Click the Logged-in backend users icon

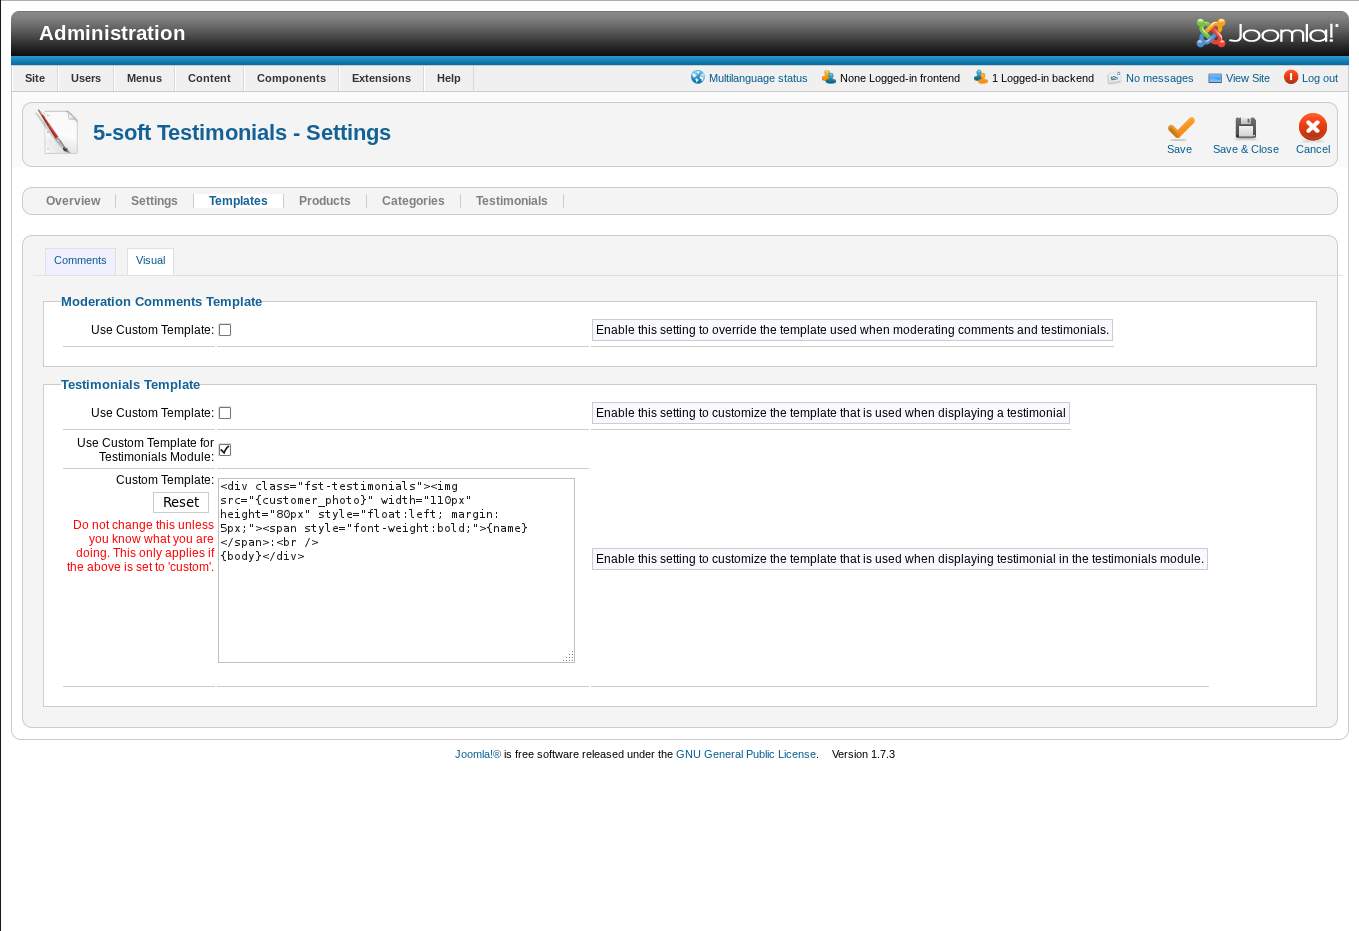(981, 77)
